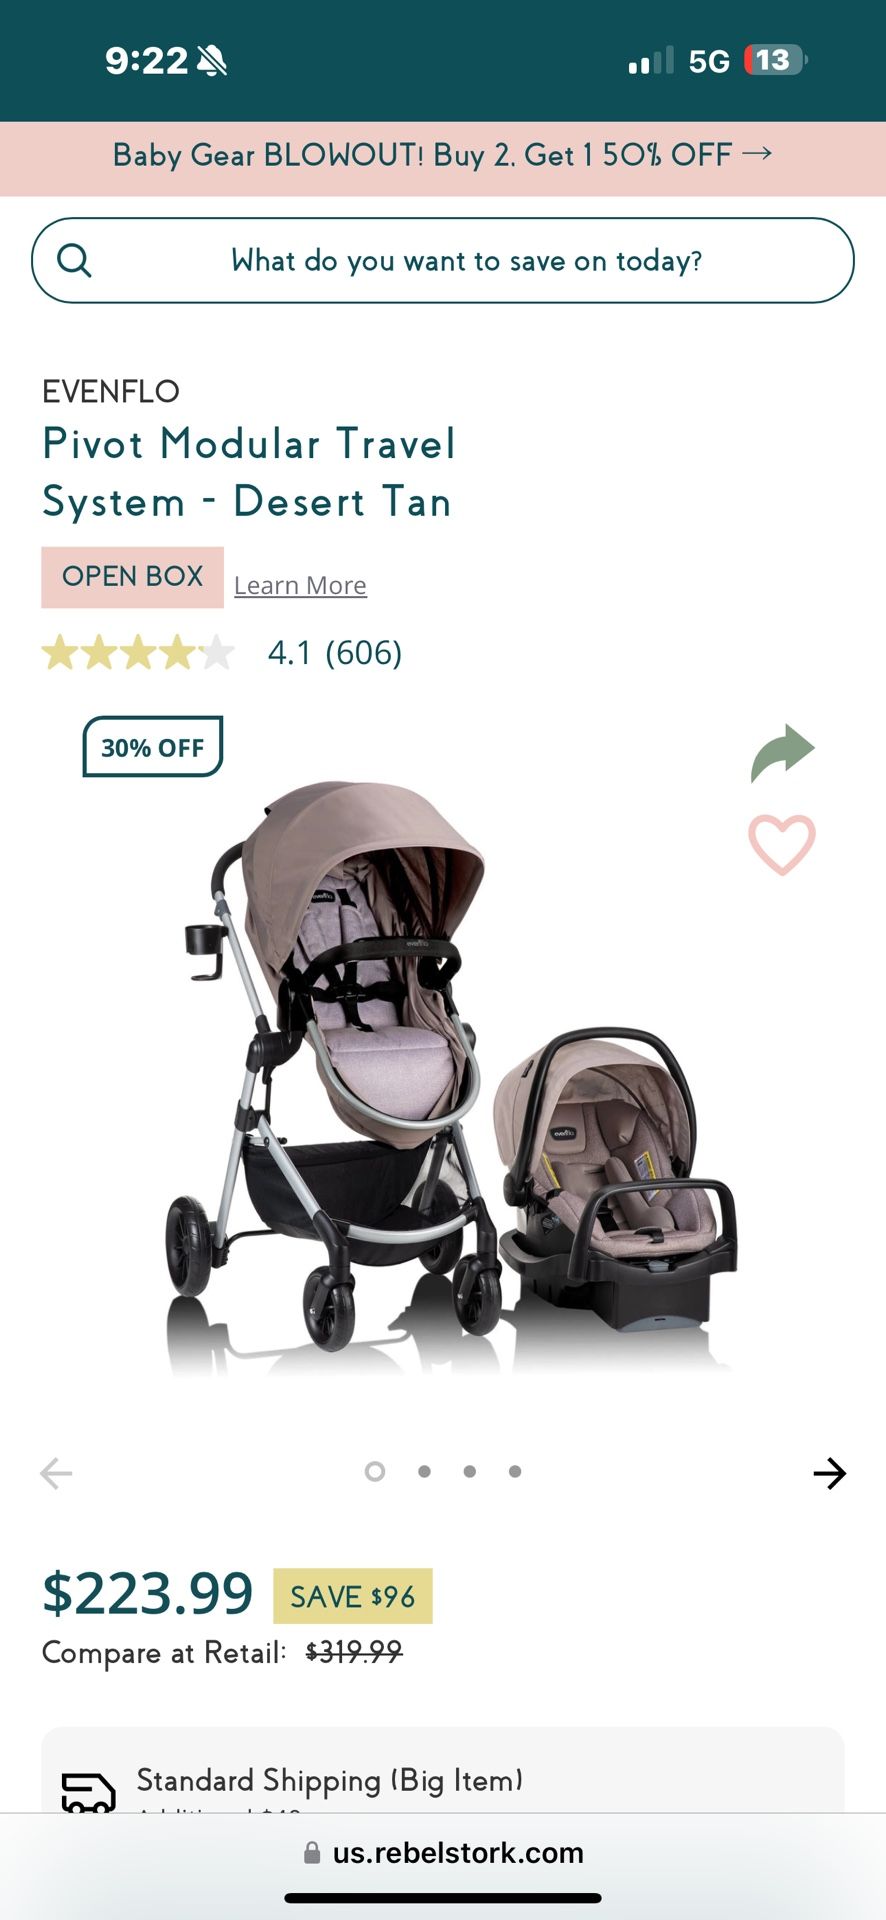Image resolution: width=886 pixels, height=1920 pixels.
Task: Focus the 'What do you want to save' search field
Action: click(443, 261)
